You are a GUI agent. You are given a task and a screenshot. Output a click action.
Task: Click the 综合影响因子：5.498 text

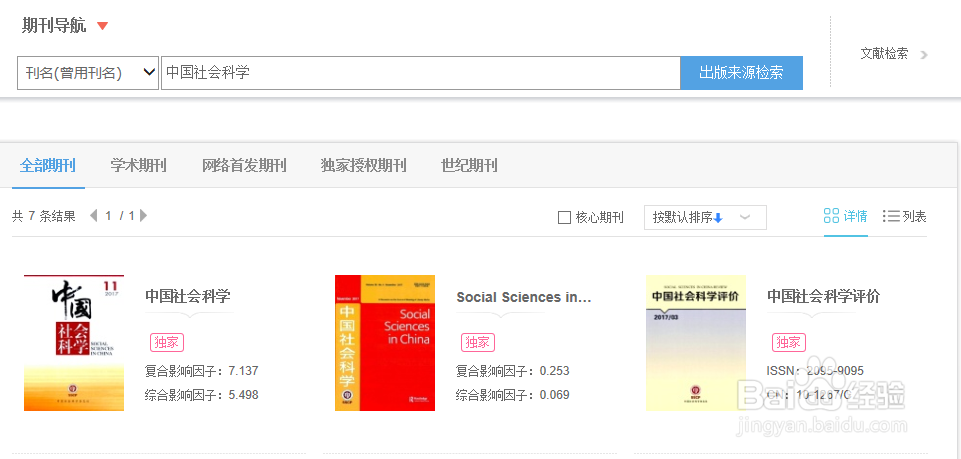(x=202, y=395)
